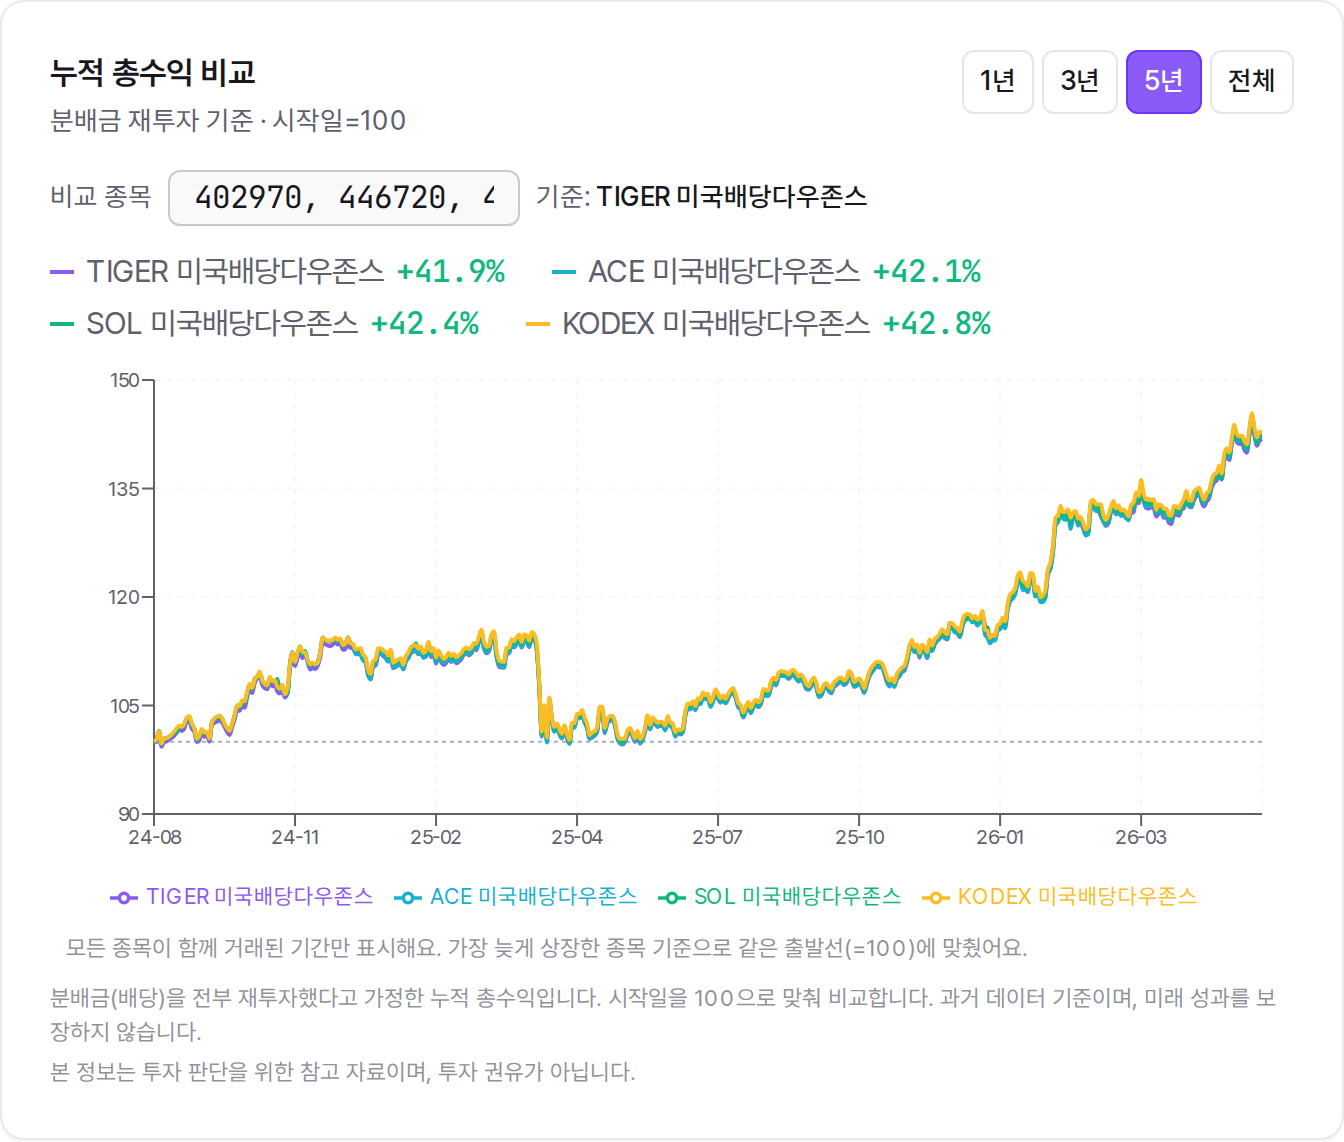Click the 26-03 x-axis label

pos(1141,838)
